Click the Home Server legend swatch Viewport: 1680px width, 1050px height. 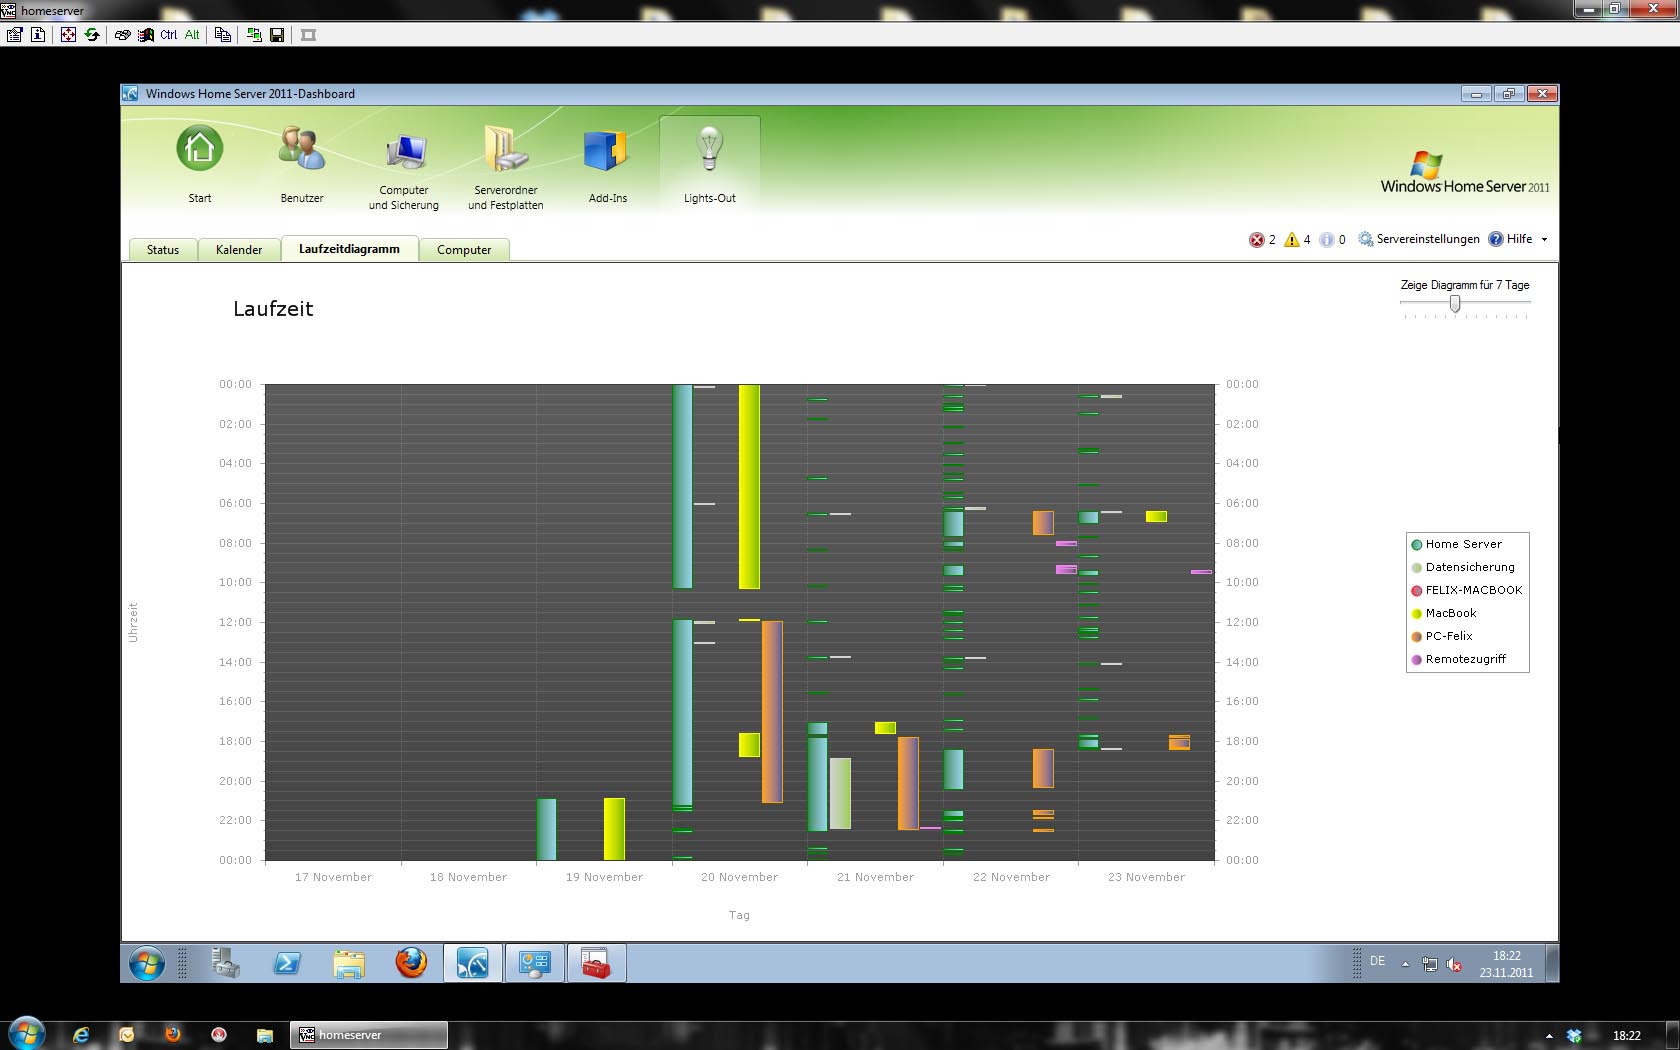(1416, 545)
